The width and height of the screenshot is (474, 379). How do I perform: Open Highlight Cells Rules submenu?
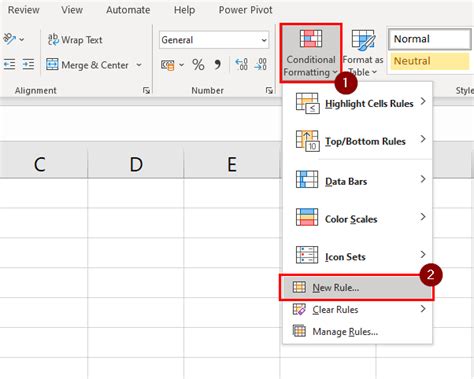pyautogui.click(x=357, y=103)
